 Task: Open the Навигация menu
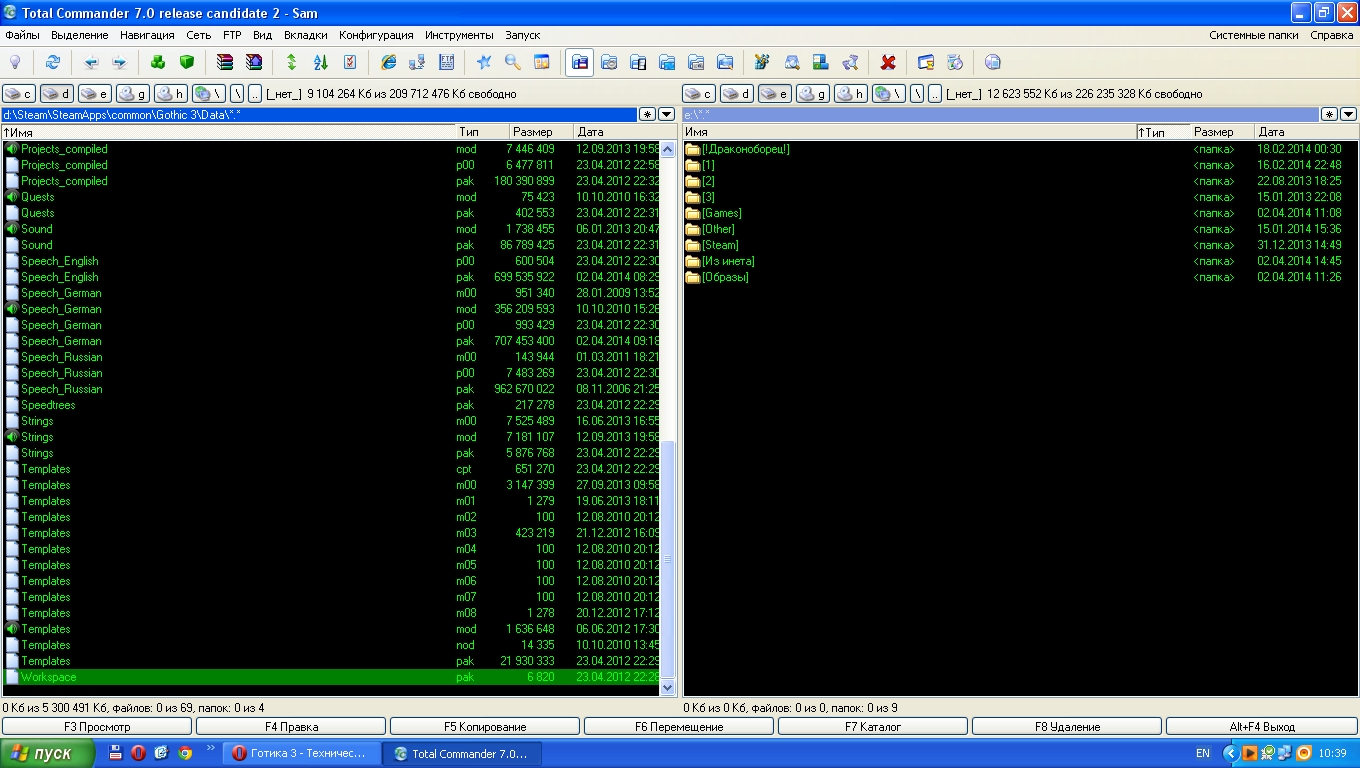[147, 35]
